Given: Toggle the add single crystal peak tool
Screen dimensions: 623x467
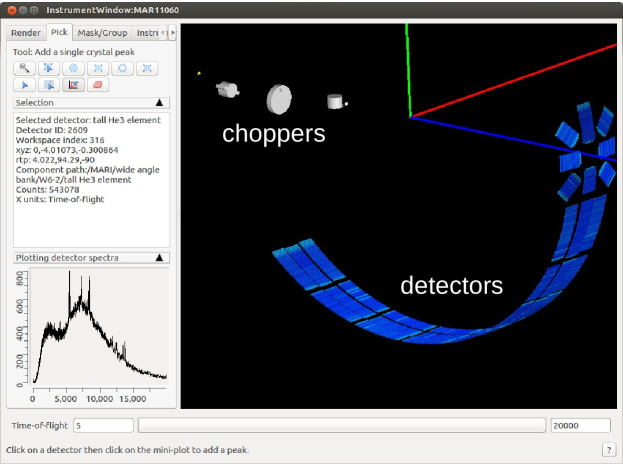Looking at the screenshot, I should click(x=72, y=85).
